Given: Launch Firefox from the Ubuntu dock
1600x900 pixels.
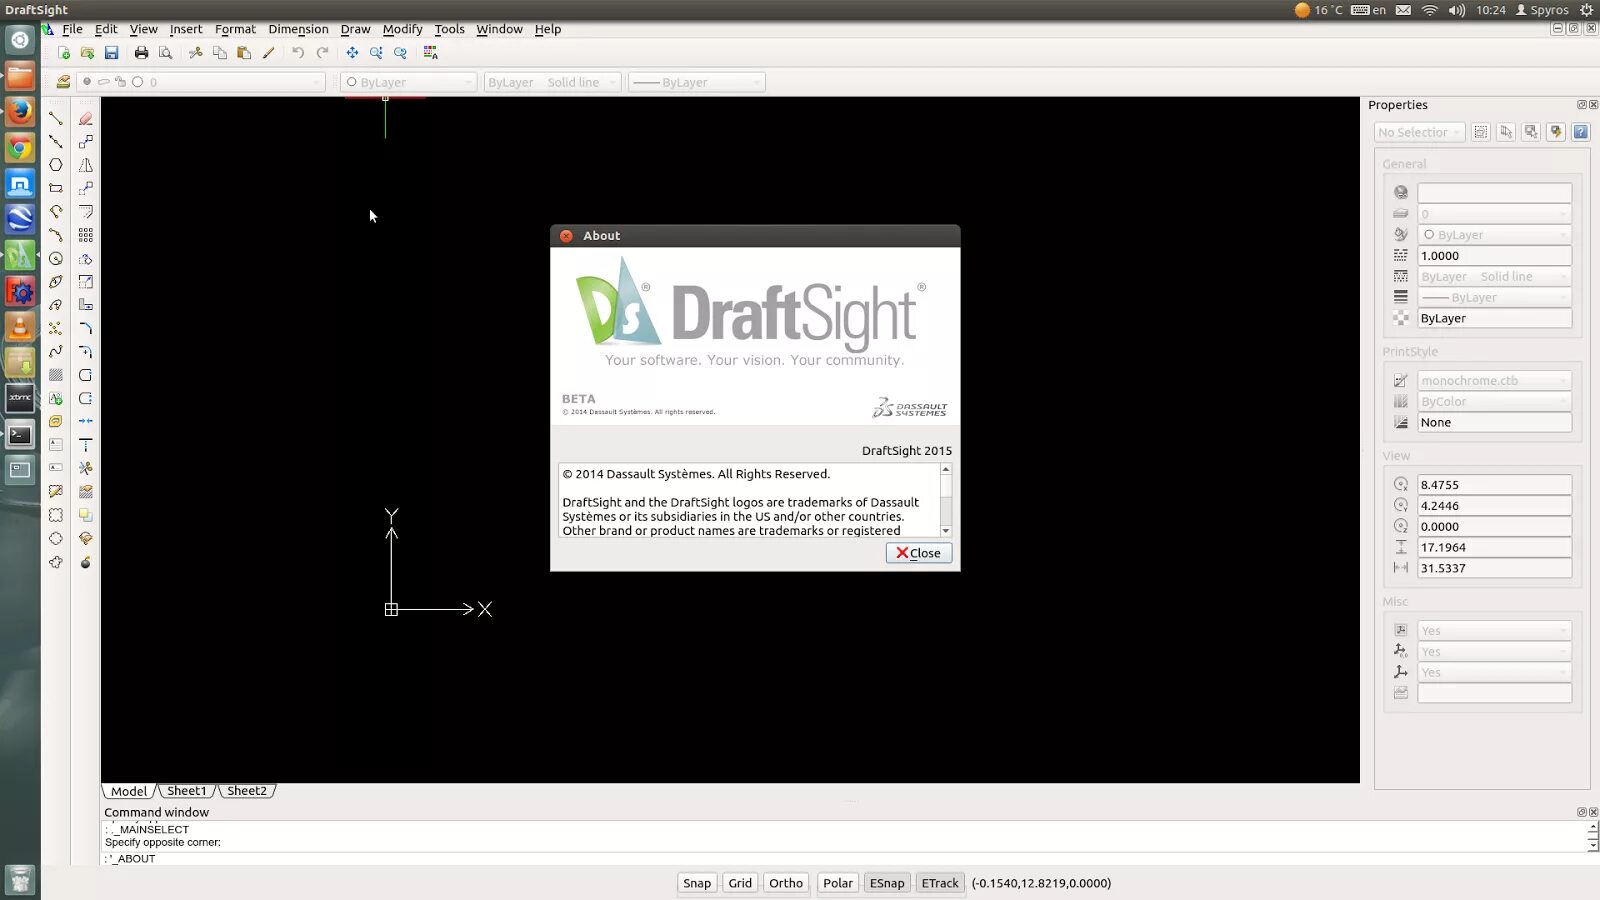Looking at the screenshot, I should coord(20,112).
